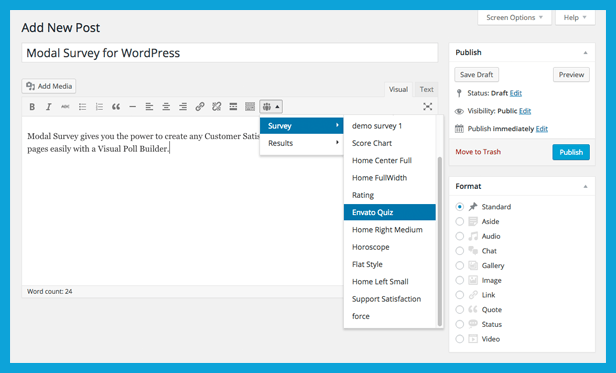Toggle bold formatting in editor toolbar
This screenshot has height=373, width=616.
(x=32, y=107)
